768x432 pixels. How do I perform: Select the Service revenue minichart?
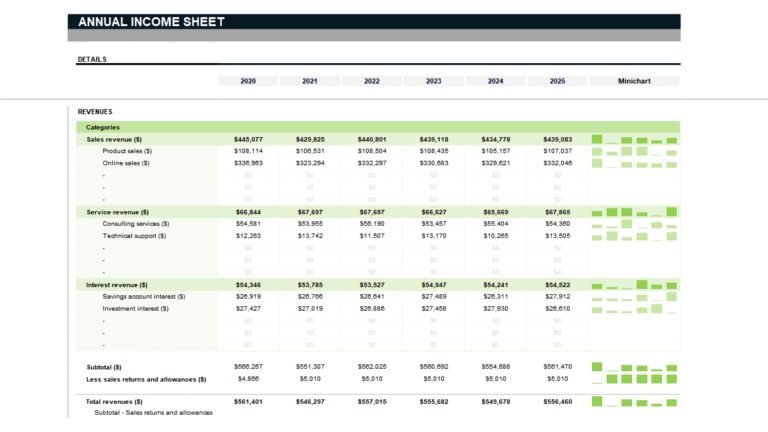click(x=634, y=212)
